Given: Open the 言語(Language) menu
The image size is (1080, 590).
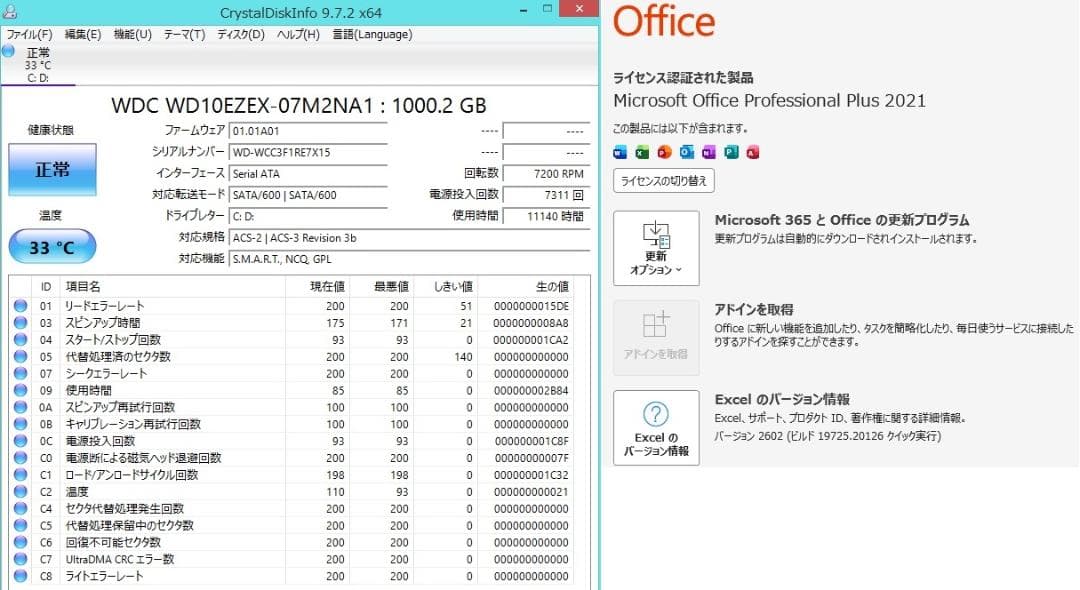Looking at the screenshot, I should (372, 34).
